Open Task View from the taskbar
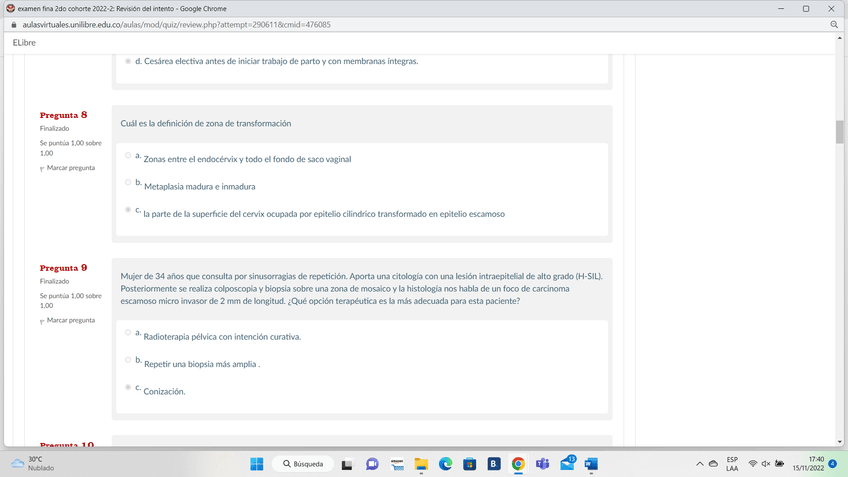848x477 pixels. [347, 464]
